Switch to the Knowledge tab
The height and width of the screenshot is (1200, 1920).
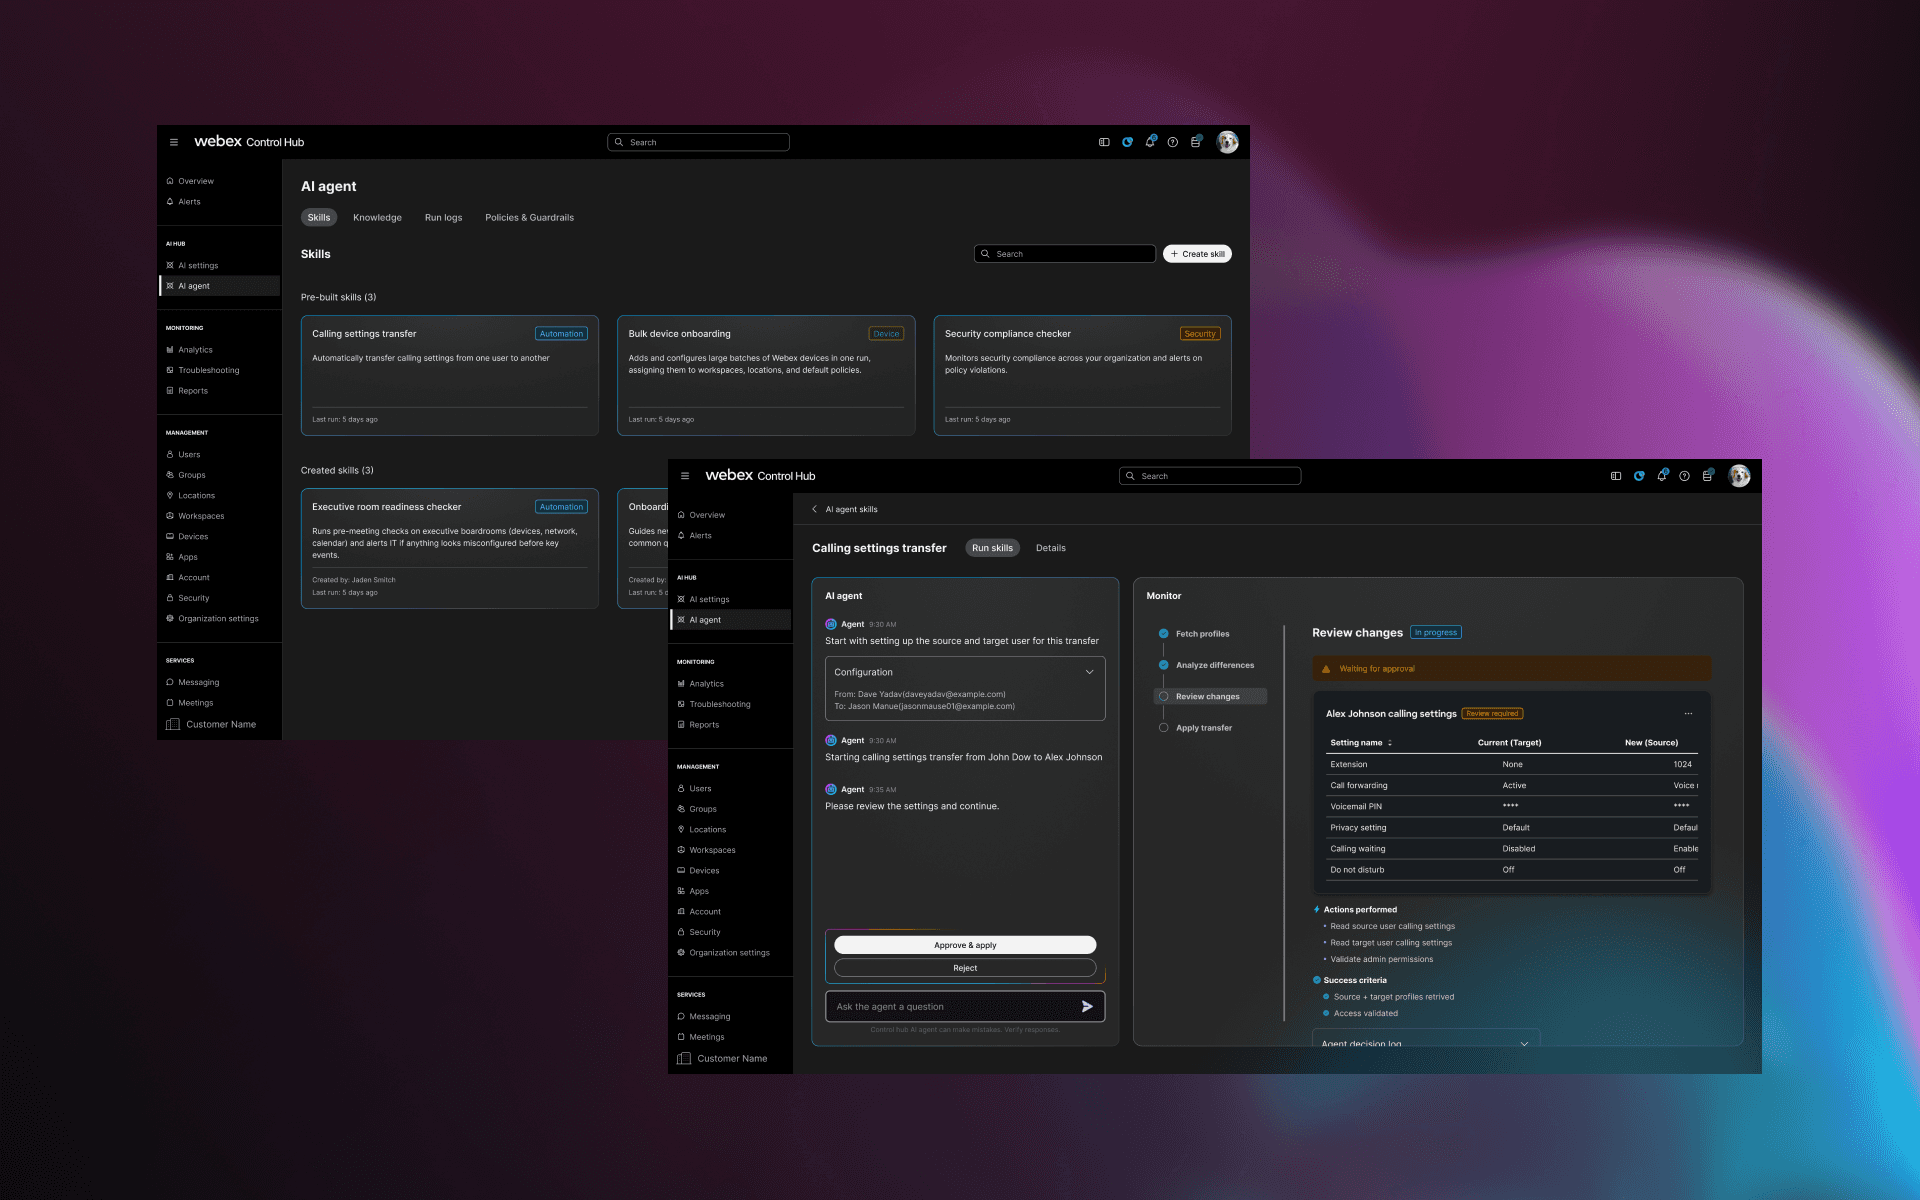click(377, 218)
